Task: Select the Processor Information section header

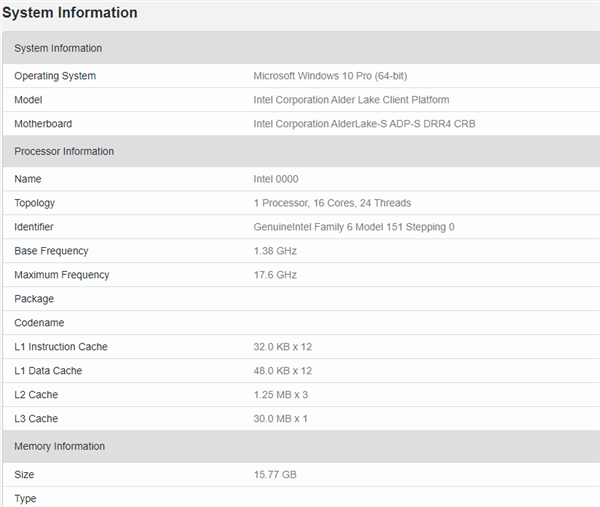Action: 64,151
